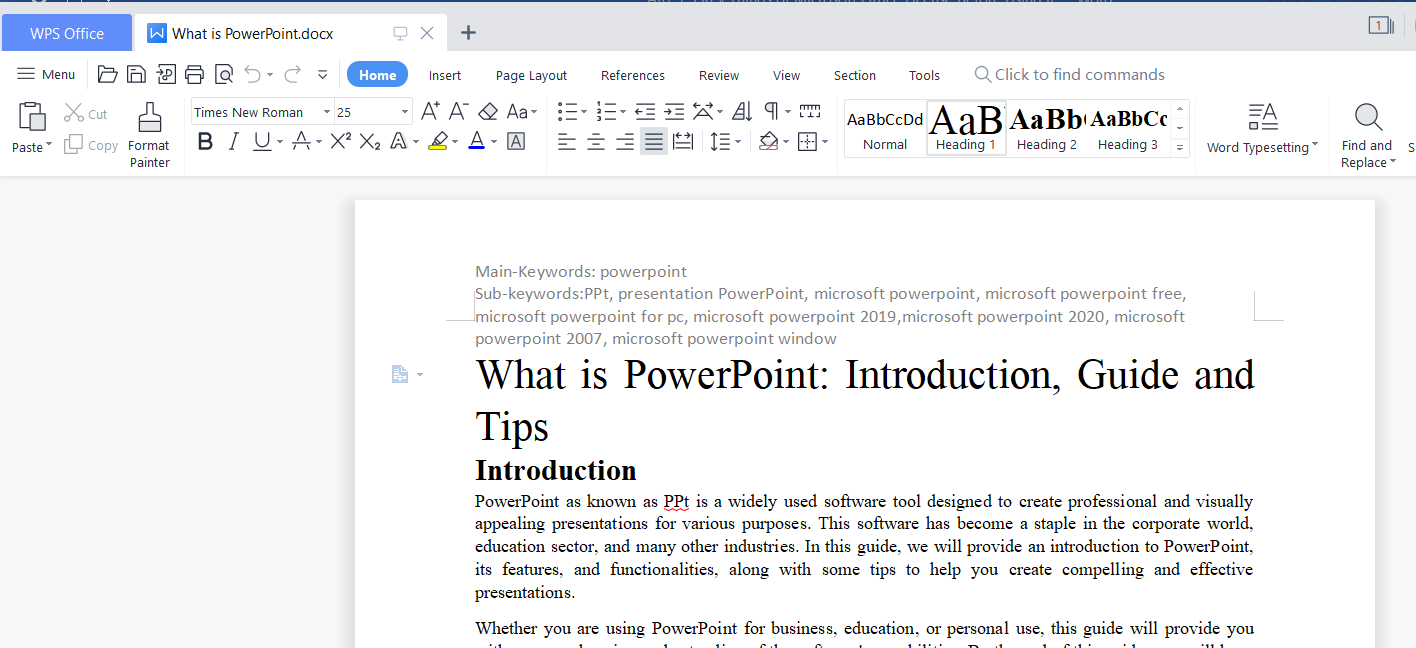Click the document navigation icon beside the title
The width and height of the screenshot is (1416, 648).
(x=400, y=374)
